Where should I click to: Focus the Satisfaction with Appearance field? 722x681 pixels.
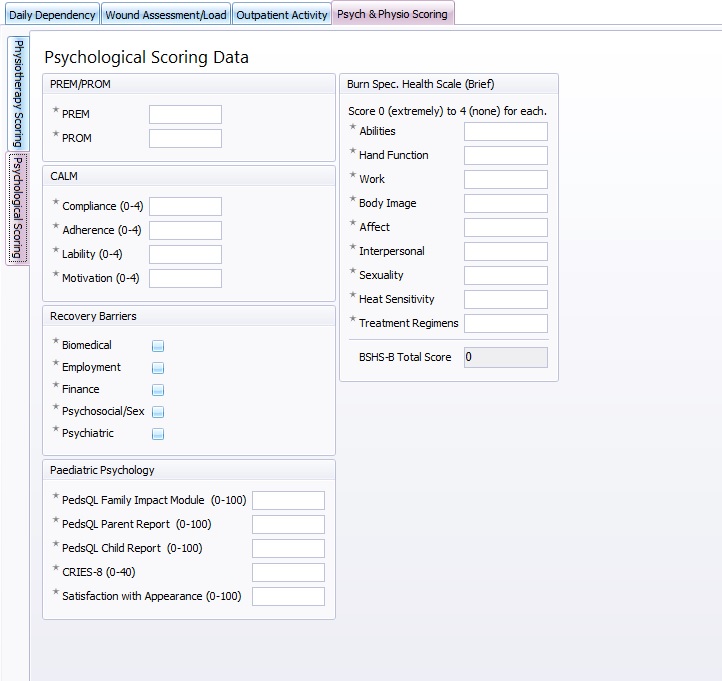click(x=288, y=596)
